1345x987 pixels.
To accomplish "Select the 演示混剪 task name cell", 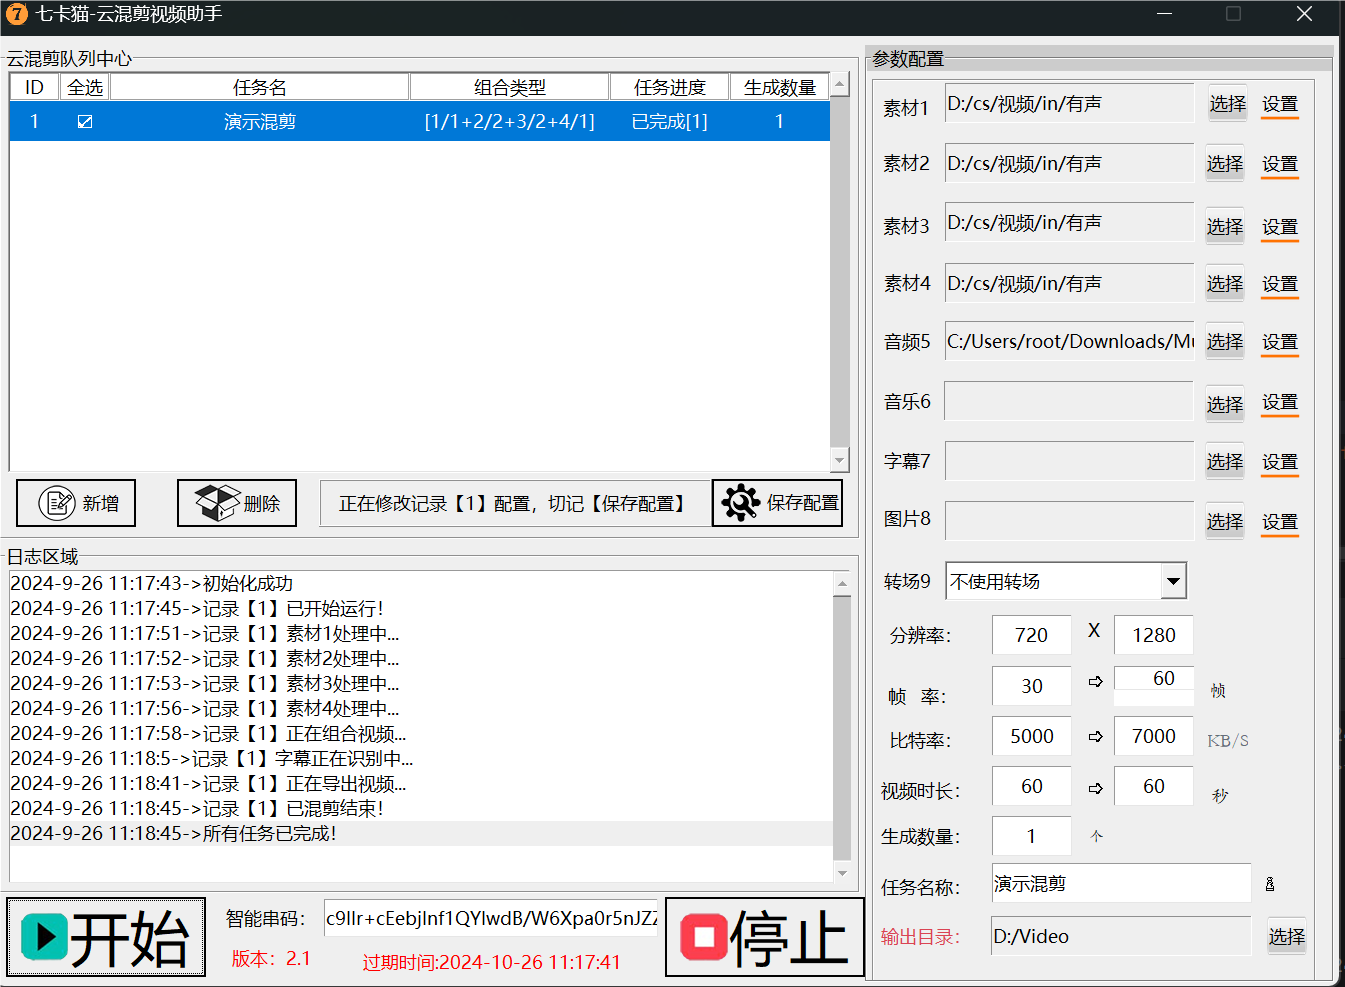I will pos(260,121).
